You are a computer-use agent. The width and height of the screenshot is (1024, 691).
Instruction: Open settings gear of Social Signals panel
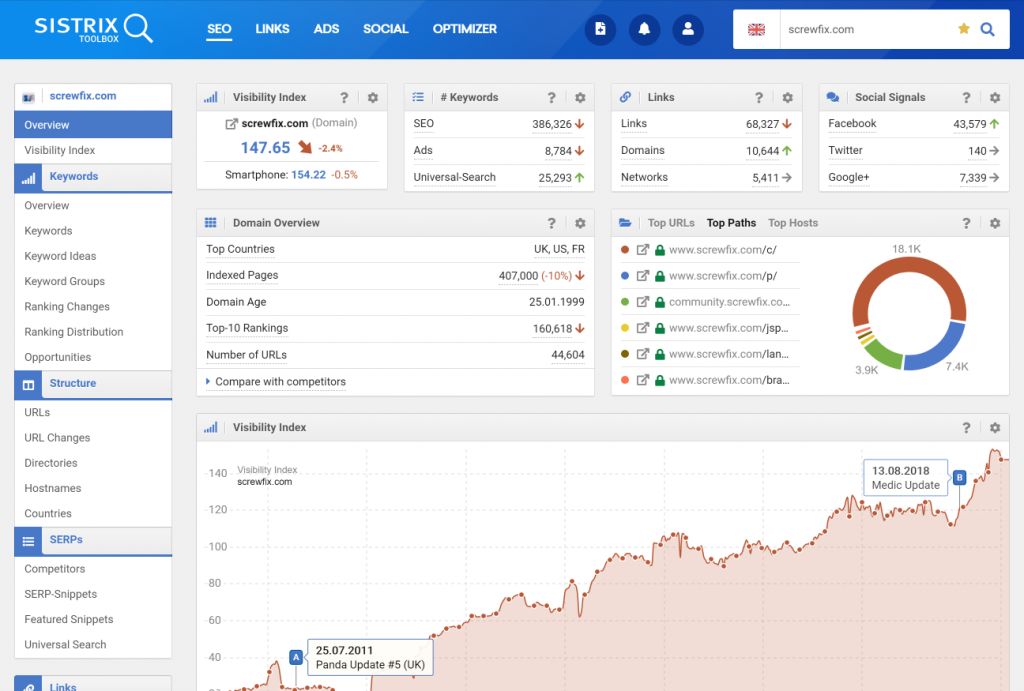tap(994, 98)
